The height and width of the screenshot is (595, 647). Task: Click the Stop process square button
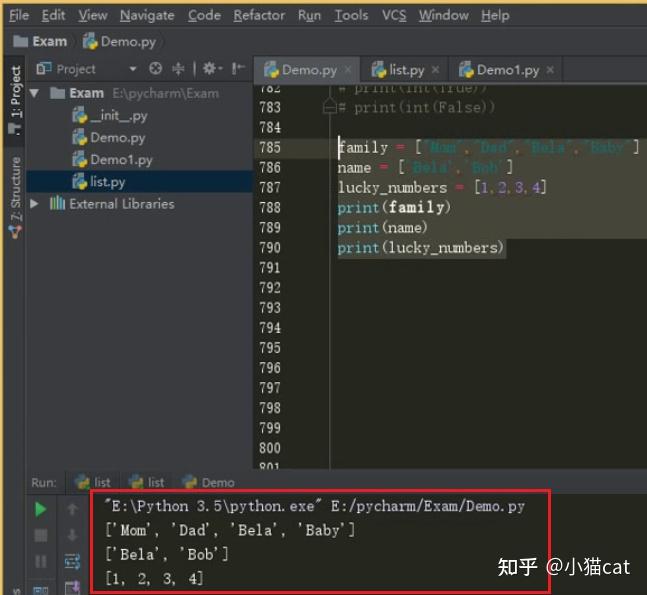pyautogui.click(x=40, y=535)
